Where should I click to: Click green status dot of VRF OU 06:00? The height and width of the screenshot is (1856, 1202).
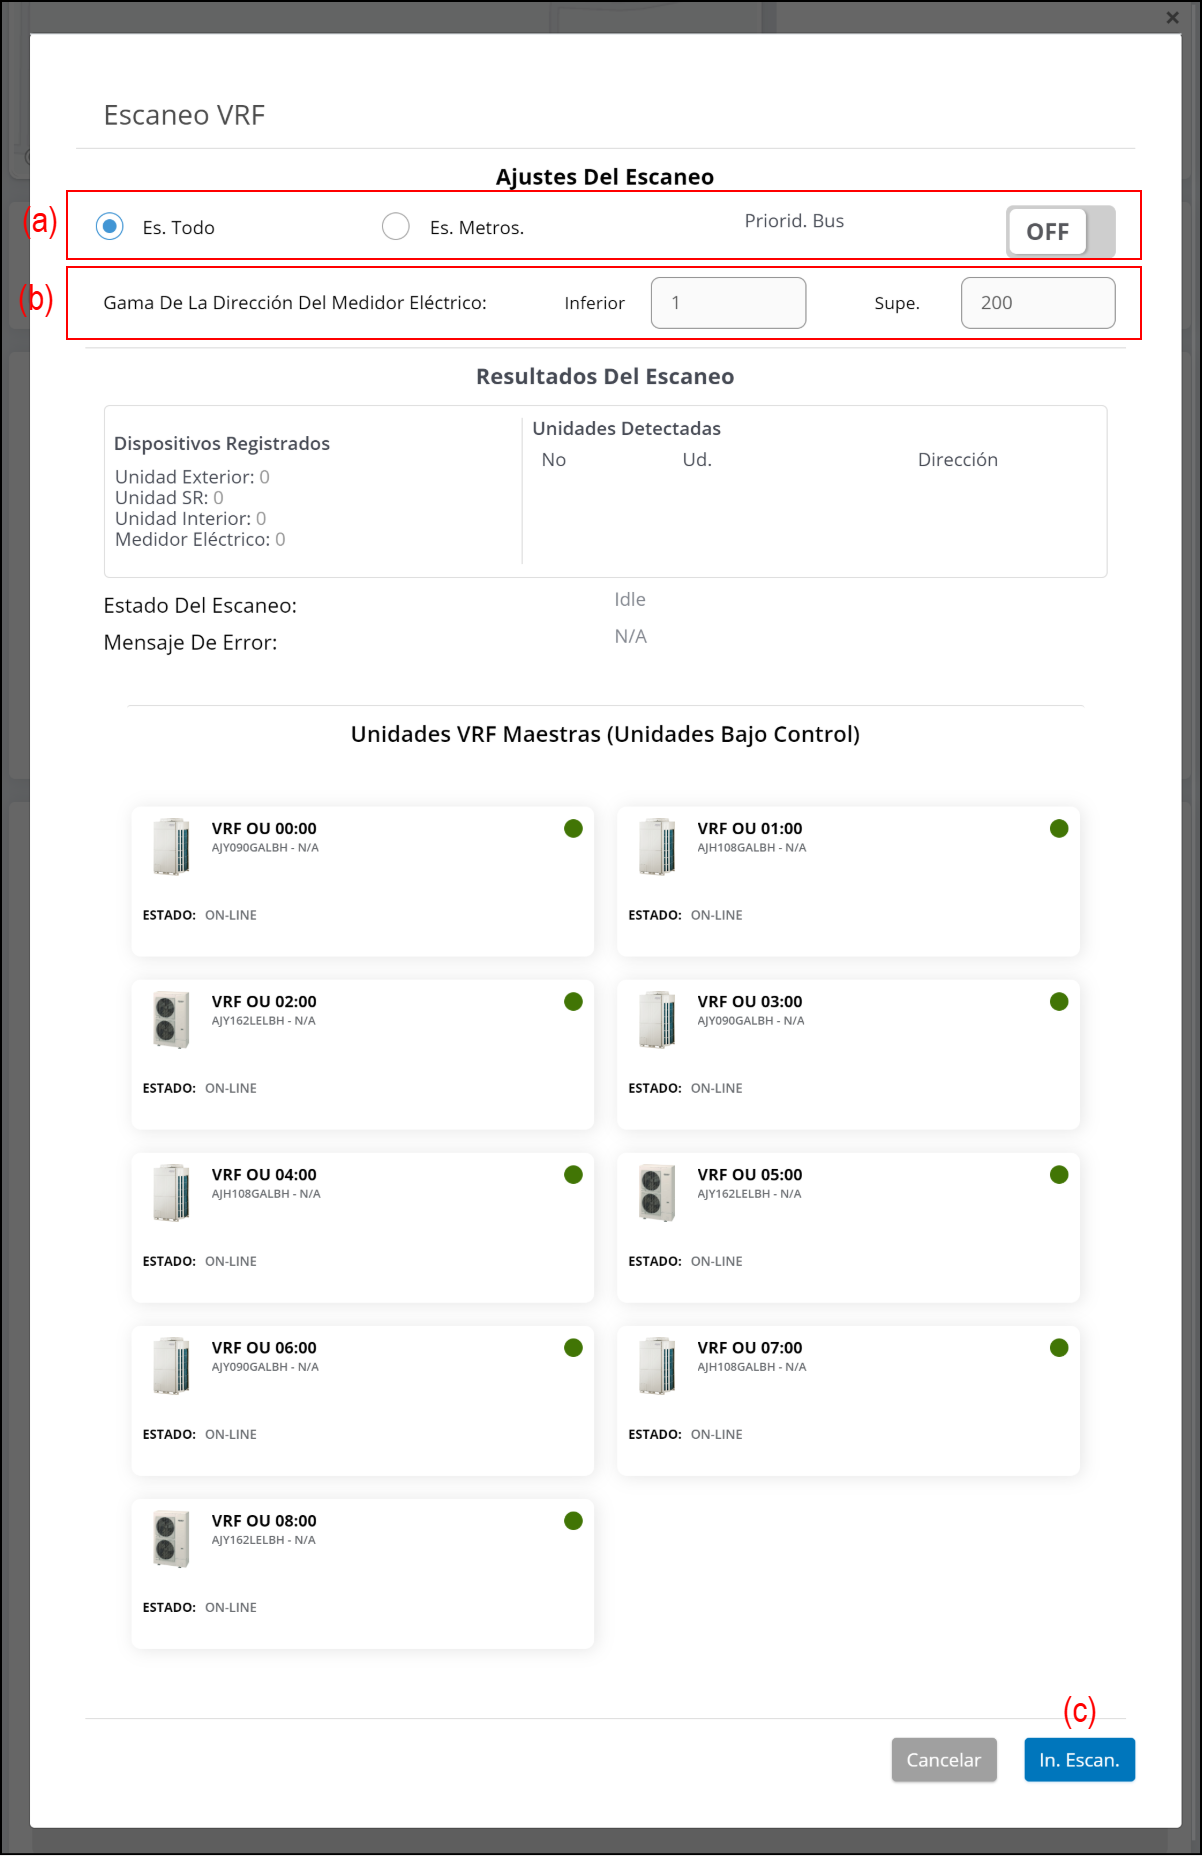(573, 1348)
